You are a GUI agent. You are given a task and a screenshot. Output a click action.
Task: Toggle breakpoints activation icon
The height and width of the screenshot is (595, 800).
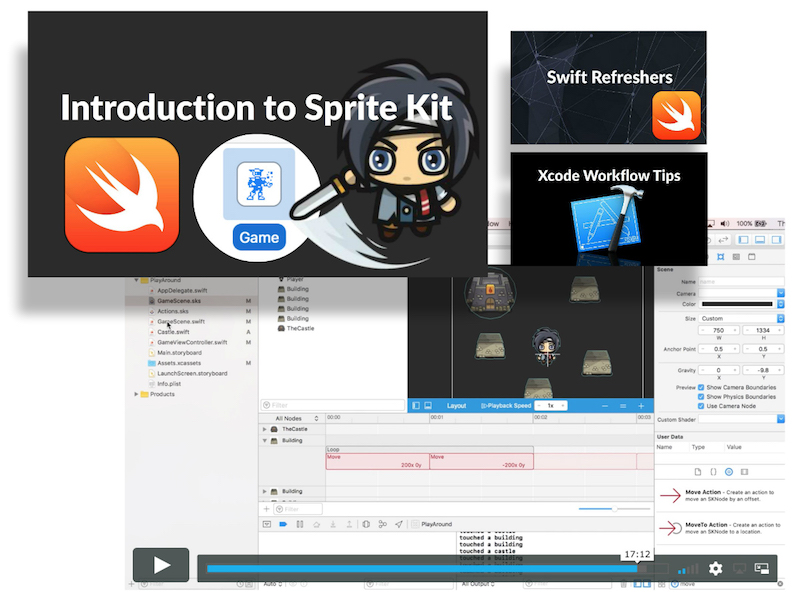pos(283,524)
